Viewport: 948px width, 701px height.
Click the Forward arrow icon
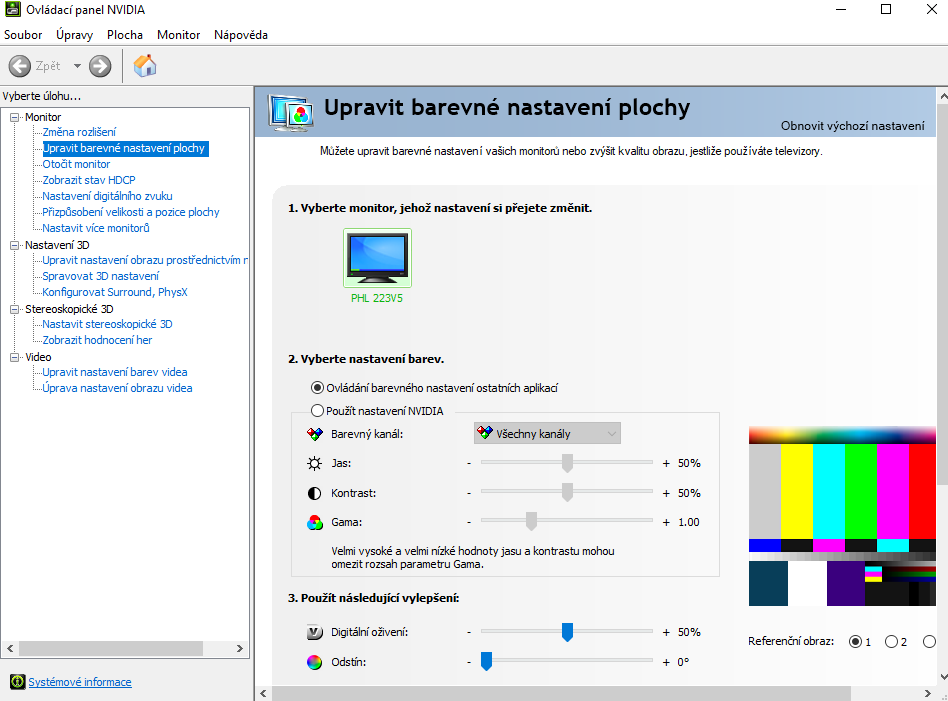click(100, 66)
